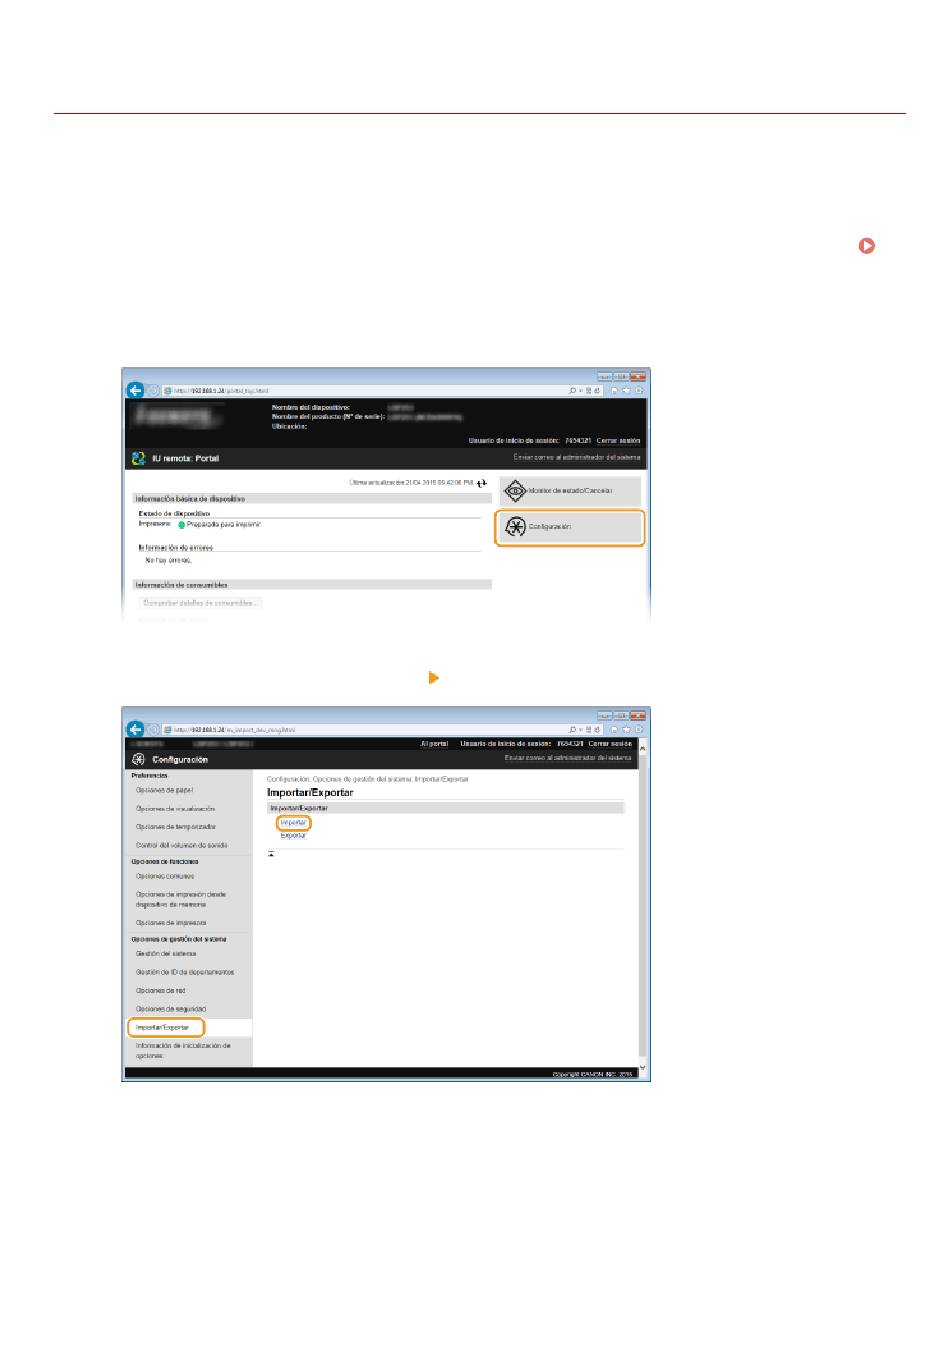Viewport: 950px width, 1369px height.
Task: Select the Exportar link
Action: (293, 835)
